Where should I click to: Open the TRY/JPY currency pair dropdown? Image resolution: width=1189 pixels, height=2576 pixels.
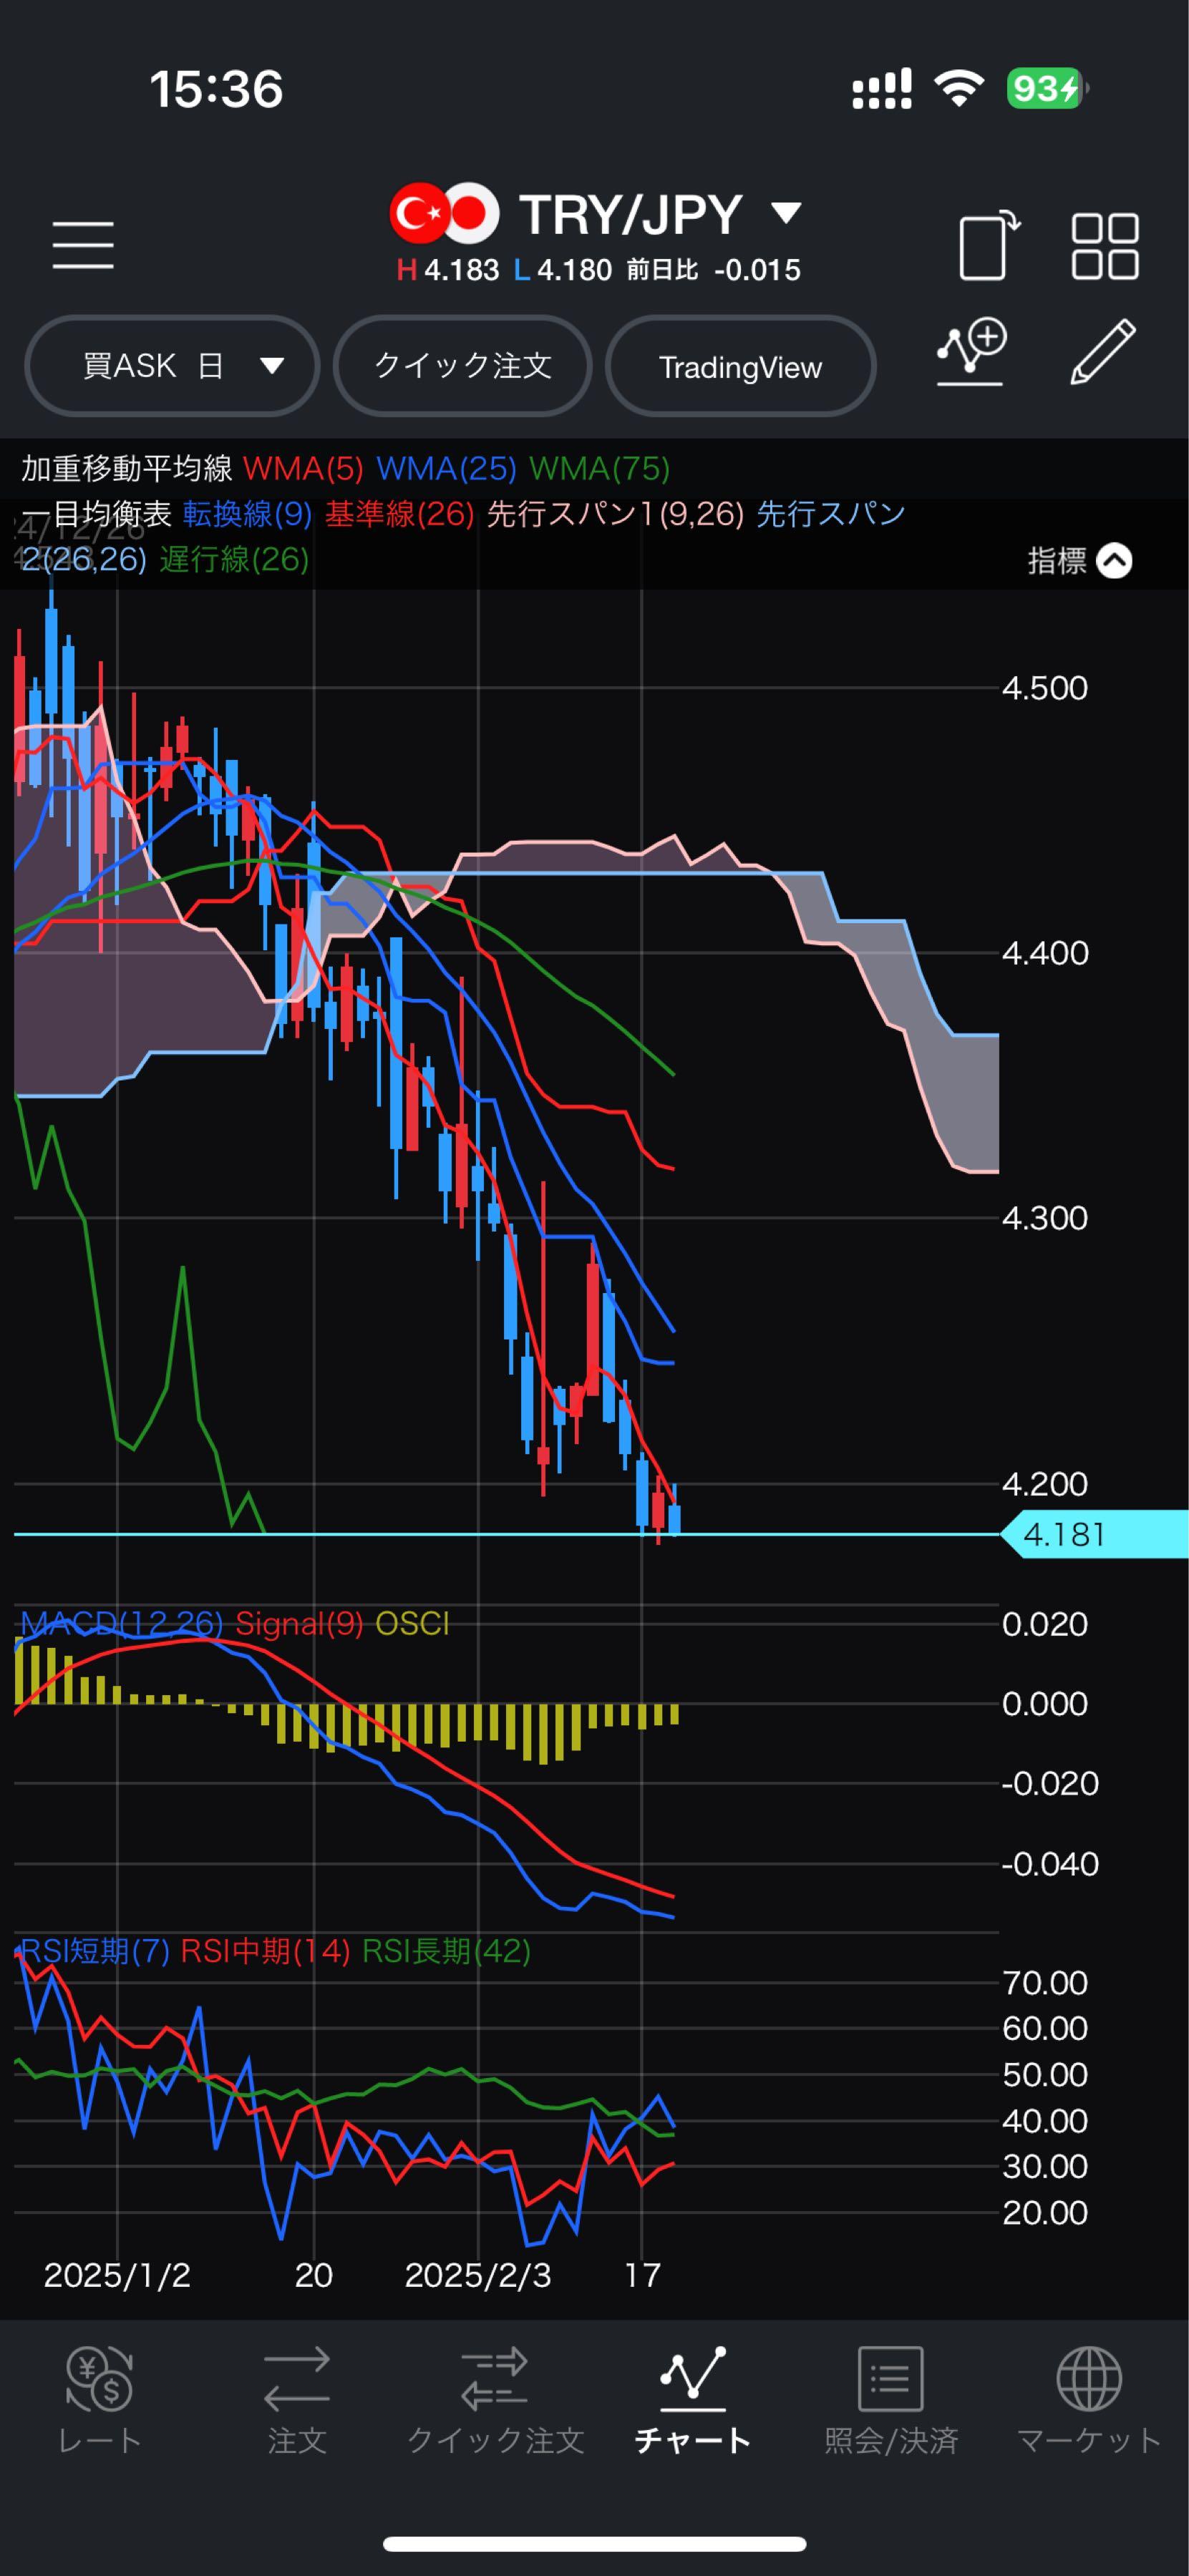coord(786,213)
